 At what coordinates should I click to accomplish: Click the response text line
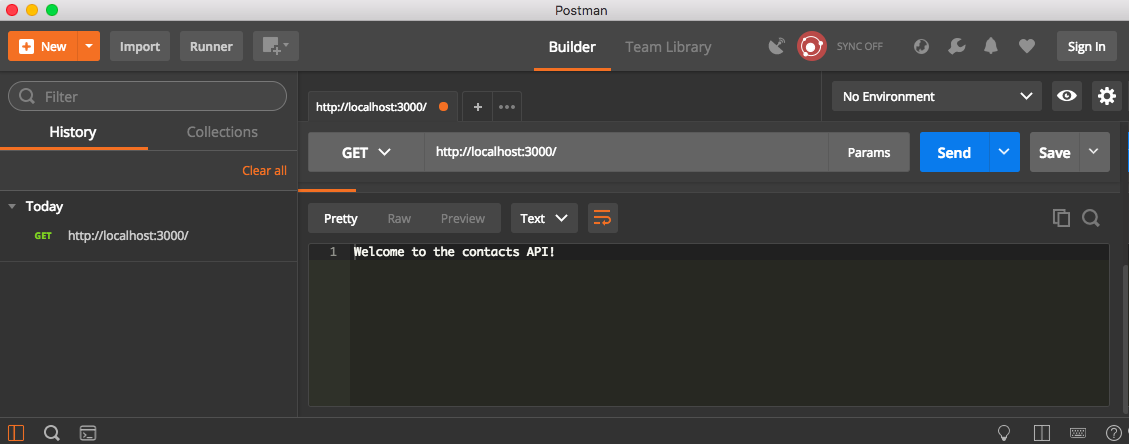click(454, 253)
